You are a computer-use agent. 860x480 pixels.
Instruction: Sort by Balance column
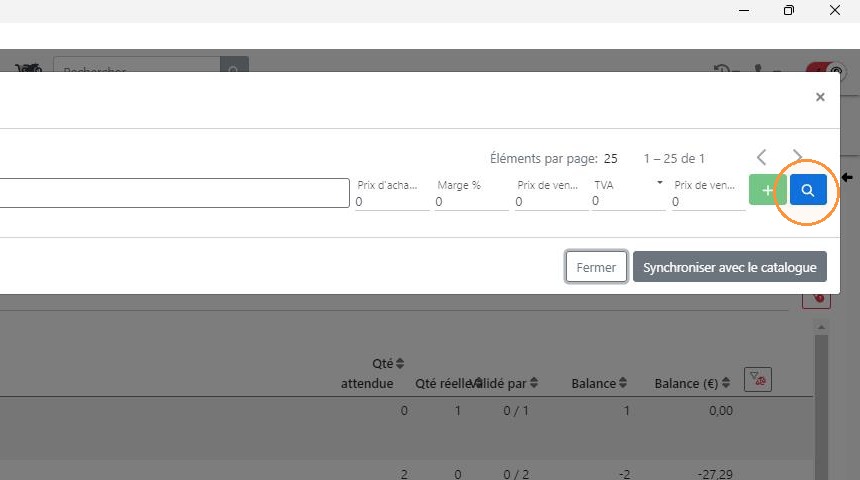pos(623,383)
